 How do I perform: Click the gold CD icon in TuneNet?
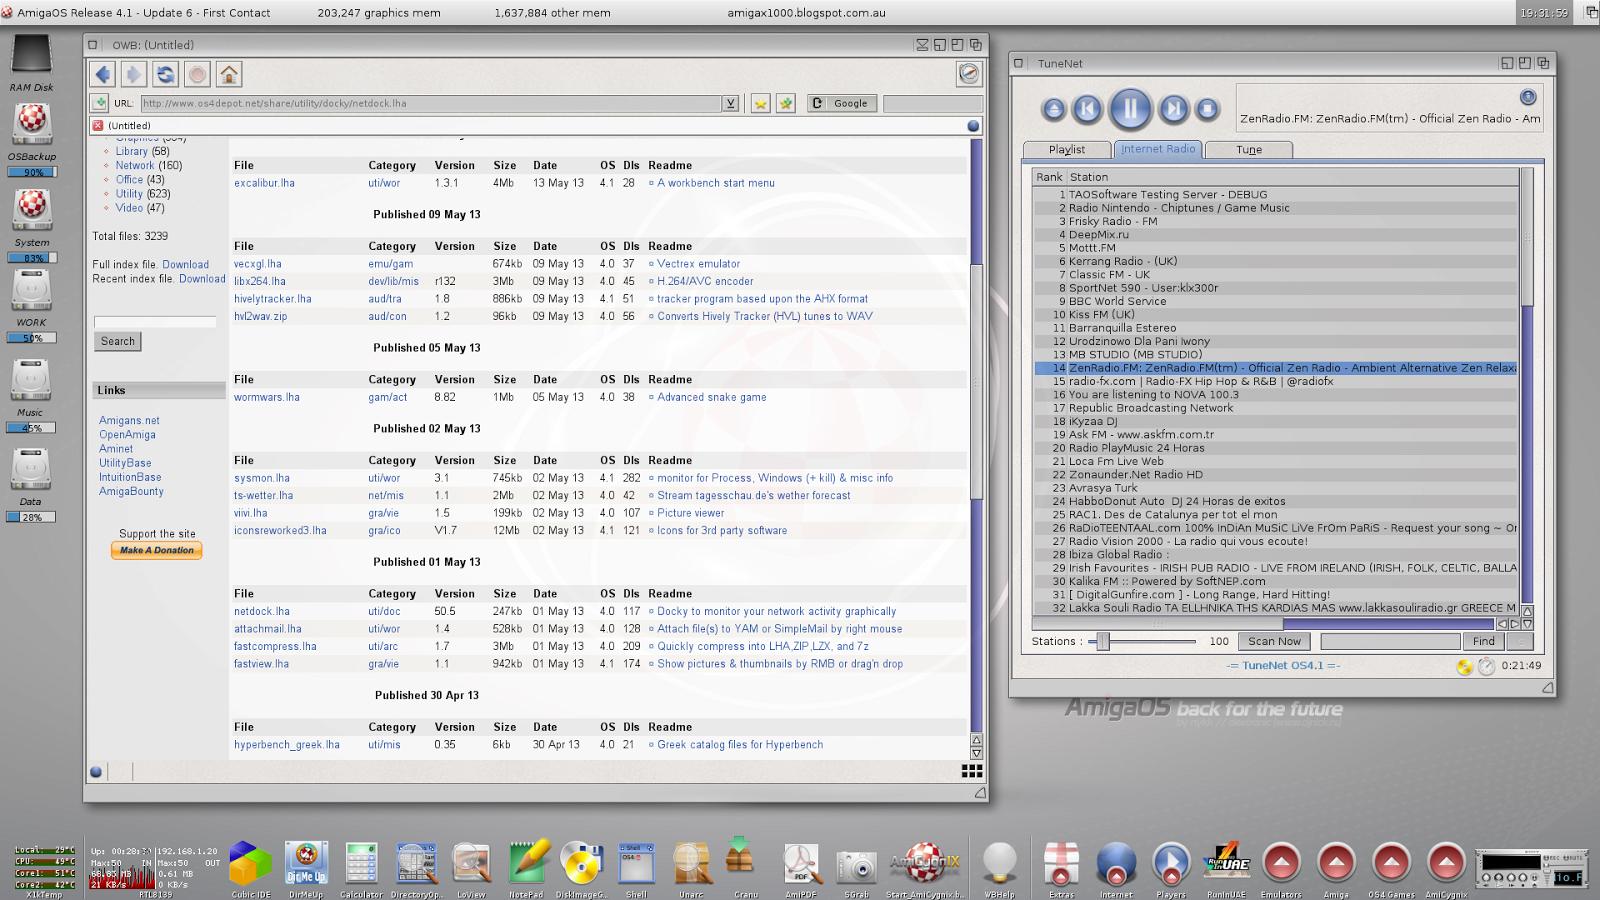click(1465, 666)
